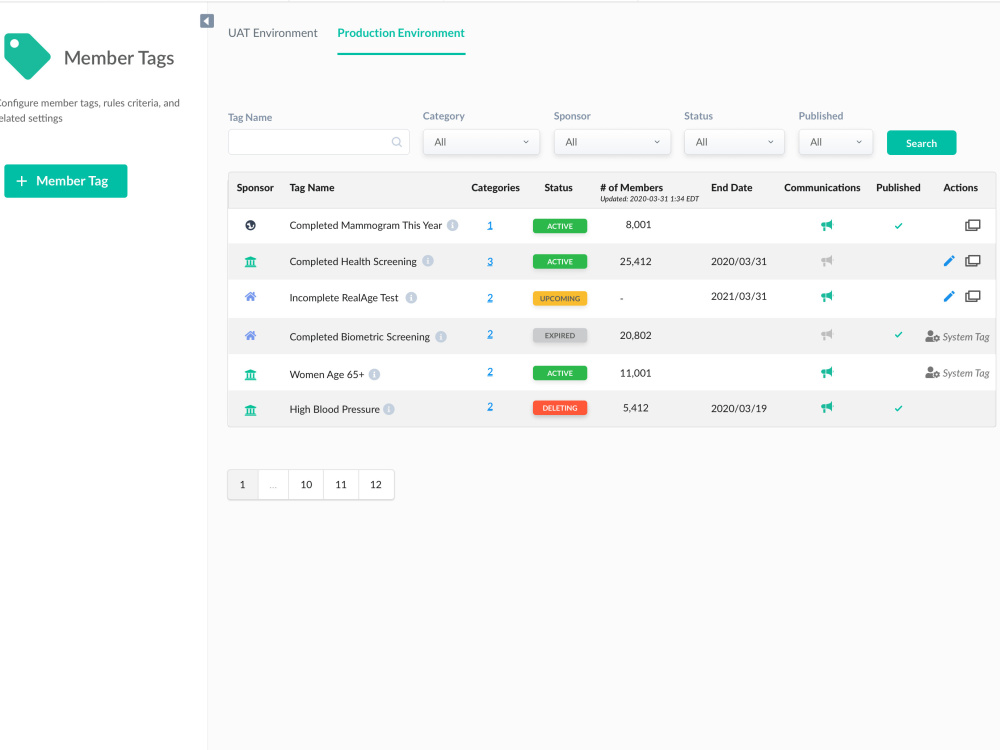
Task: Open info for Incomplete RealAge Test
Action: [x=411, y=298]
